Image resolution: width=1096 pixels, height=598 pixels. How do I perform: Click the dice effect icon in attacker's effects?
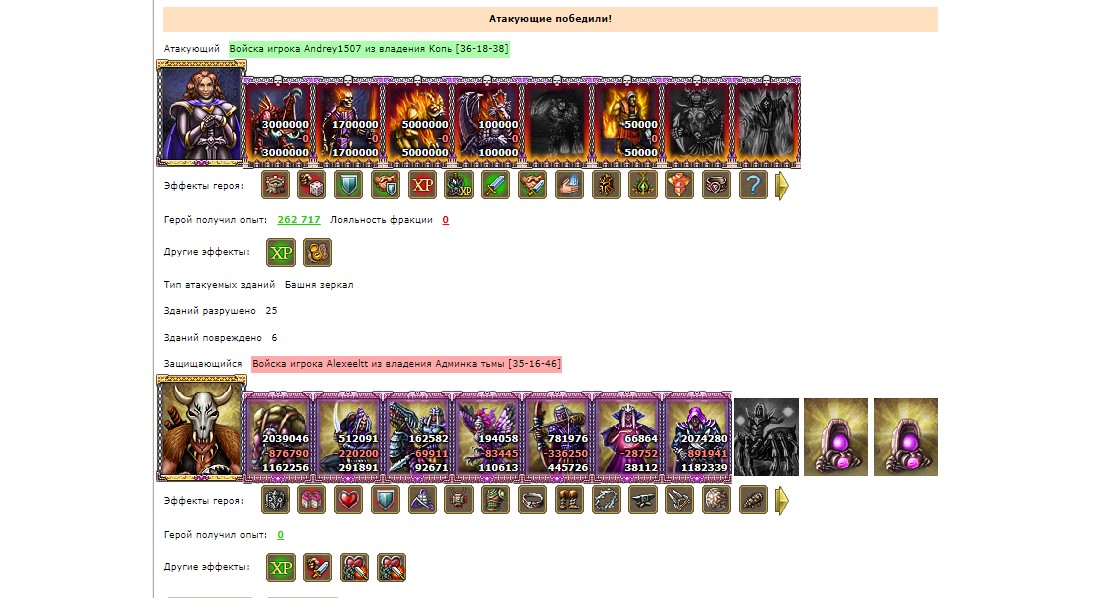click(x=312, y=185)
